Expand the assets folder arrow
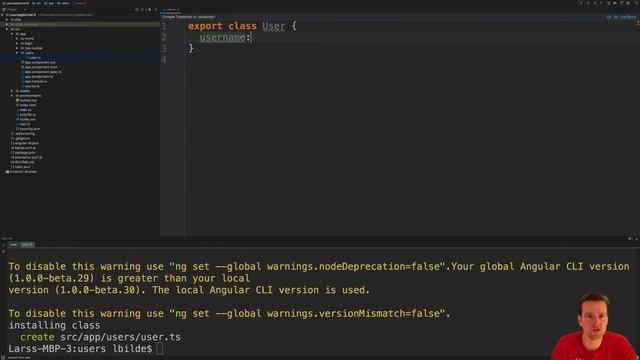640x360 pixels. [12, 91]
